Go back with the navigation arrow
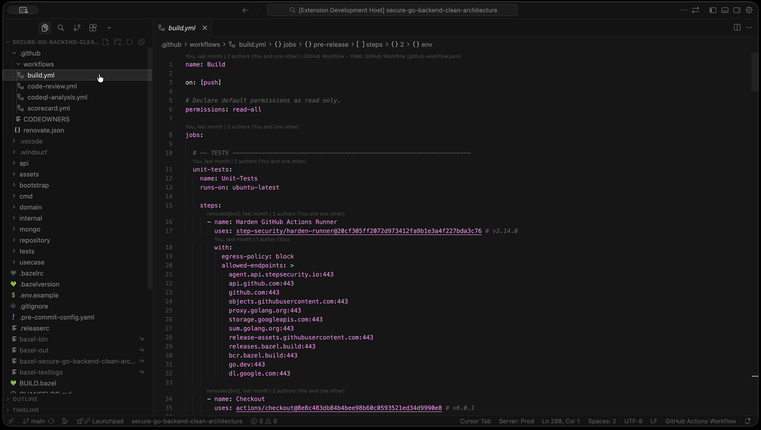This screenshot has width=761, height=430. [x=246, y=10]
